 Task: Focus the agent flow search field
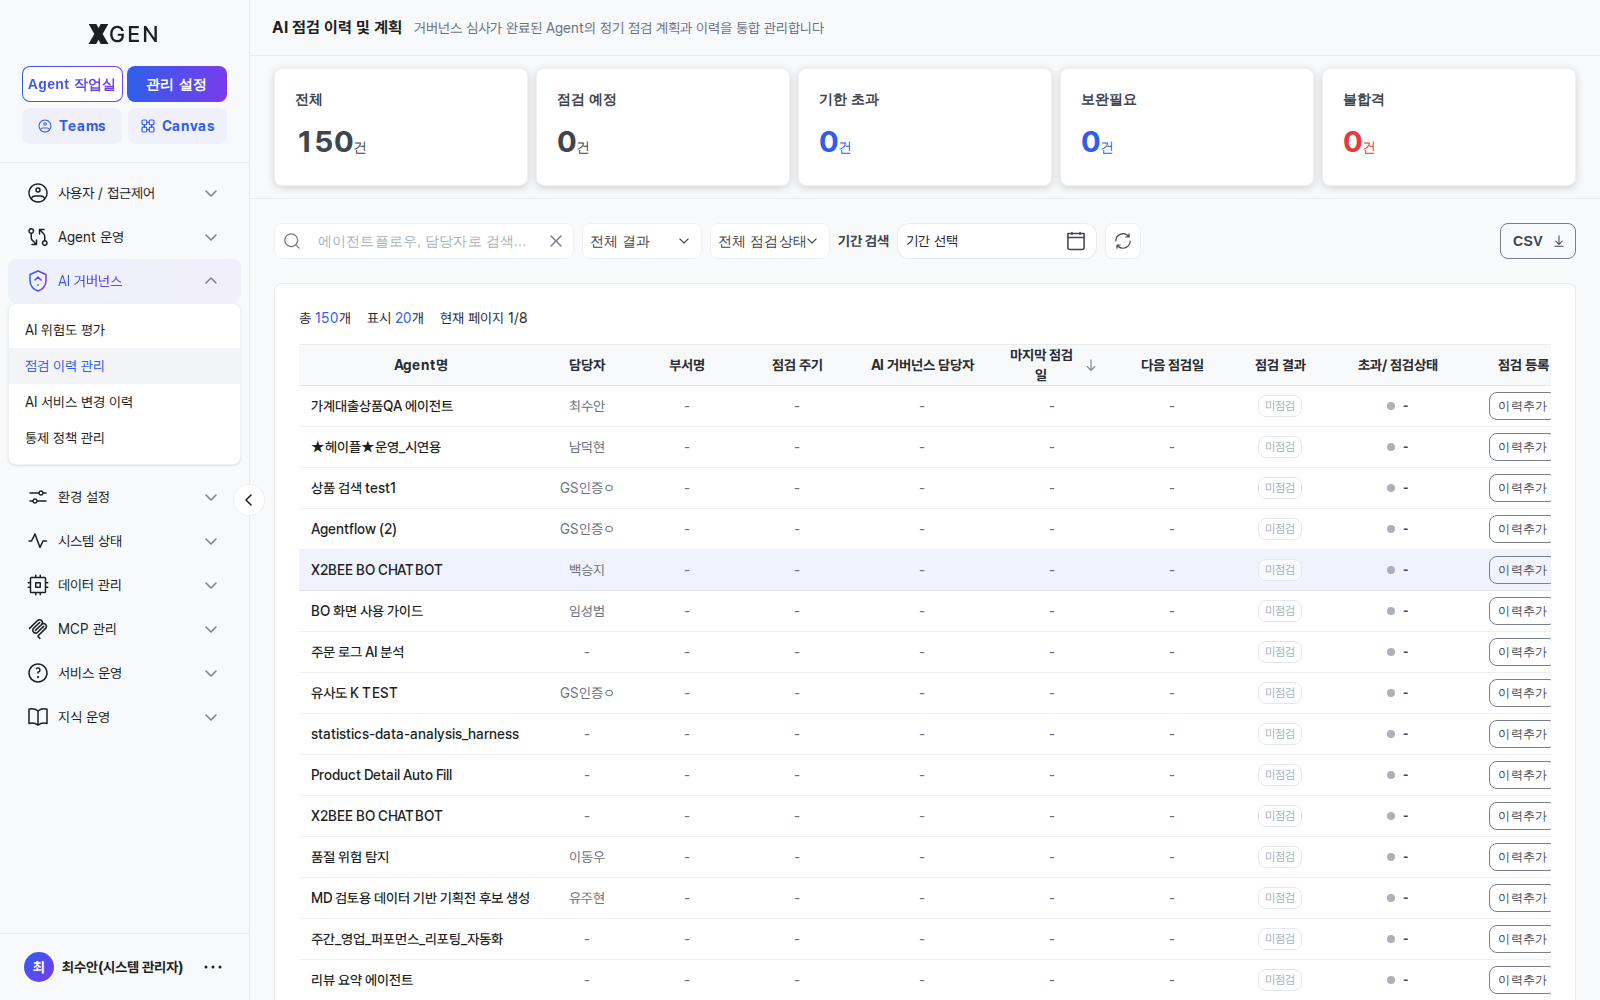tap(424, 241)
